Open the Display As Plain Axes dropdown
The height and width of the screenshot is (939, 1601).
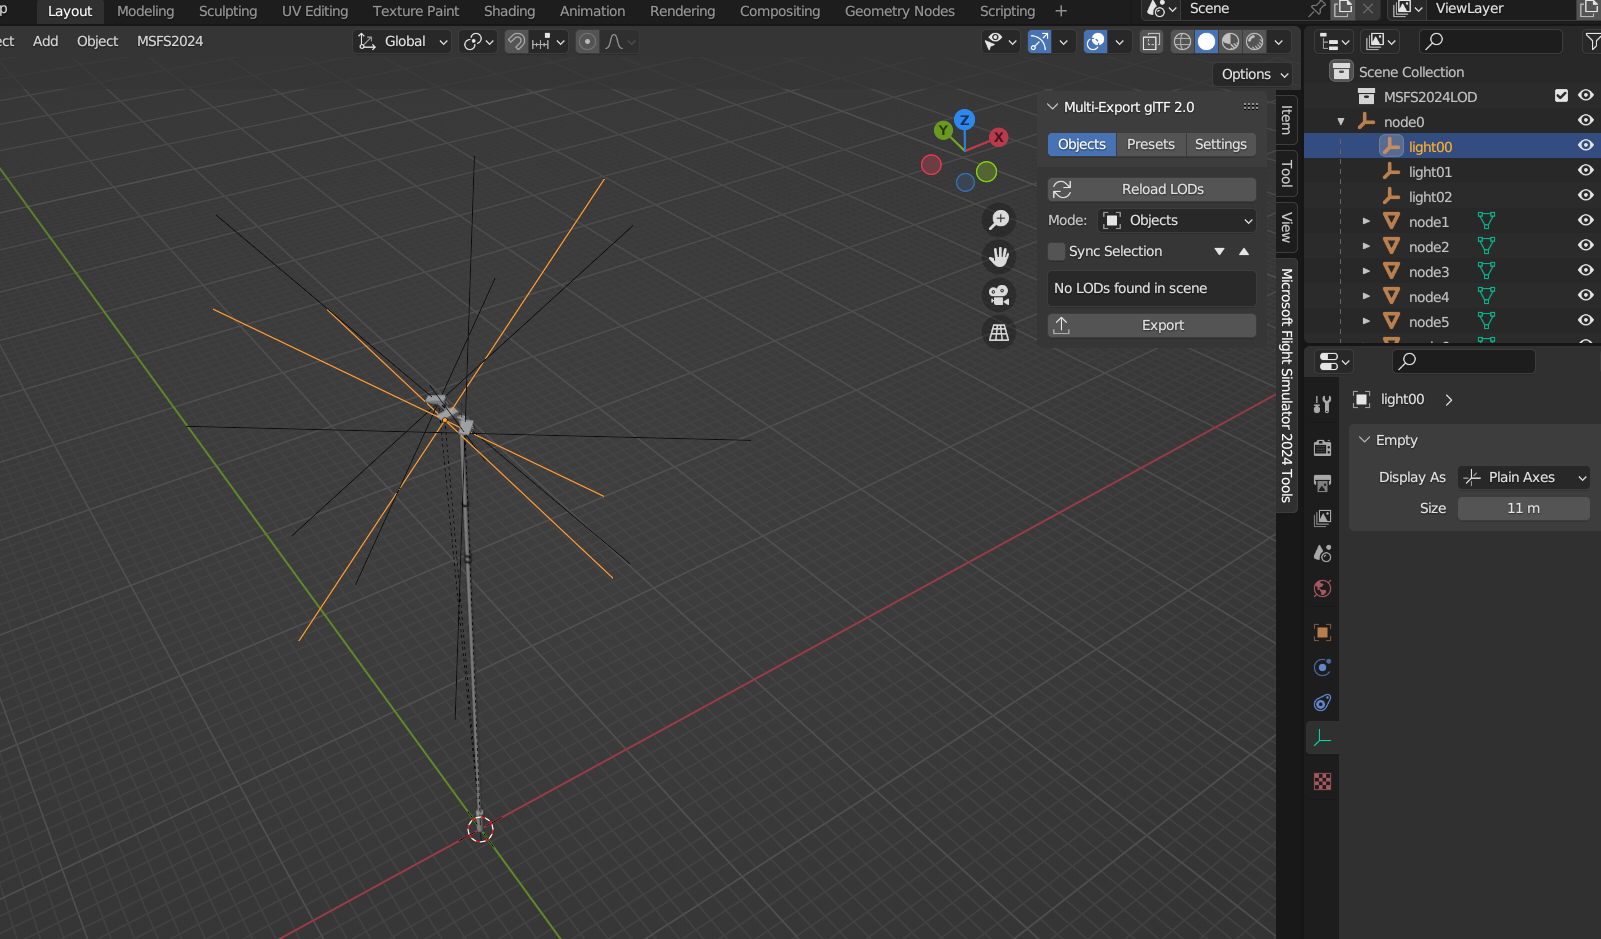1523,478
